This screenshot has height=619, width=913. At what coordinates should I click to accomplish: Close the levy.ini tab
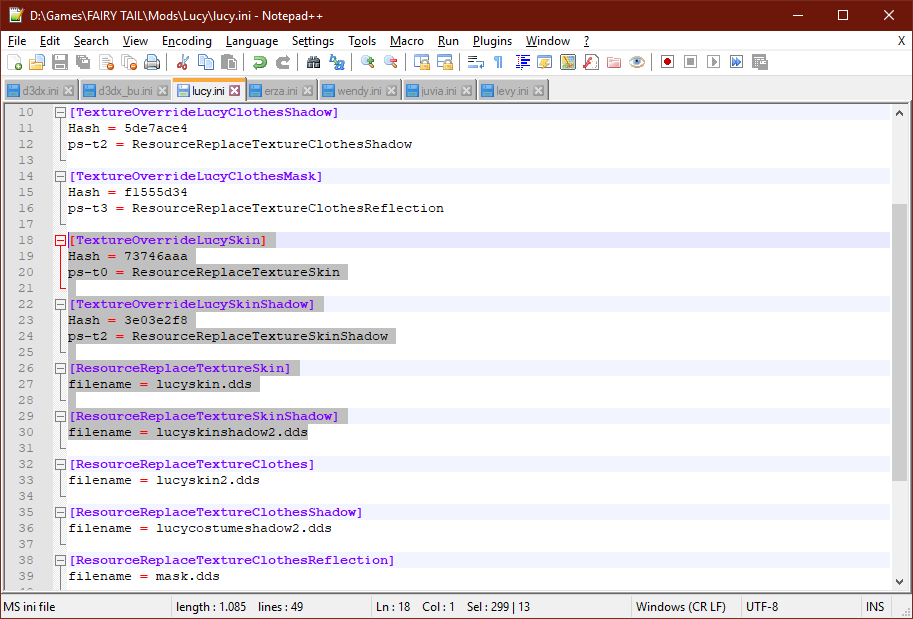click(539, 91)
